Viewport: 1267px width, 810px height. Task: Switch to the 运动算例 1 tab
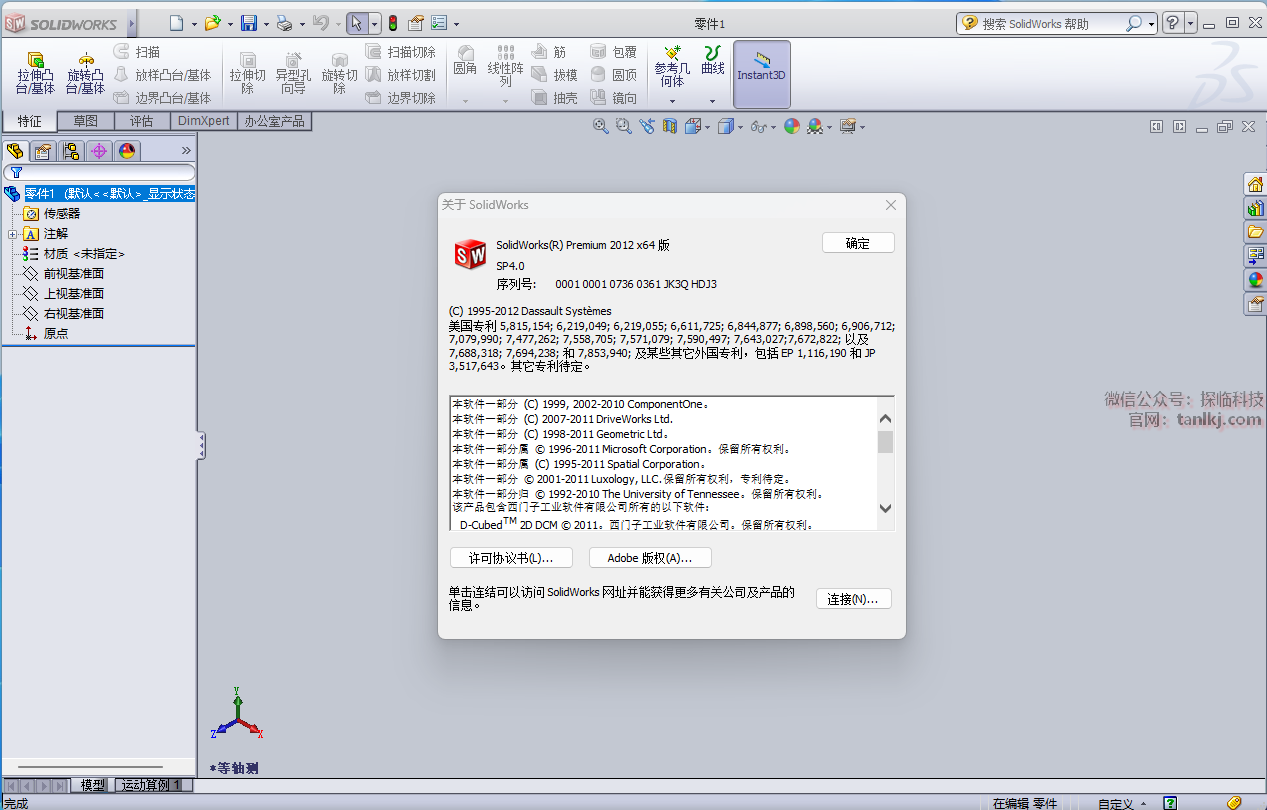click(152, 786)
